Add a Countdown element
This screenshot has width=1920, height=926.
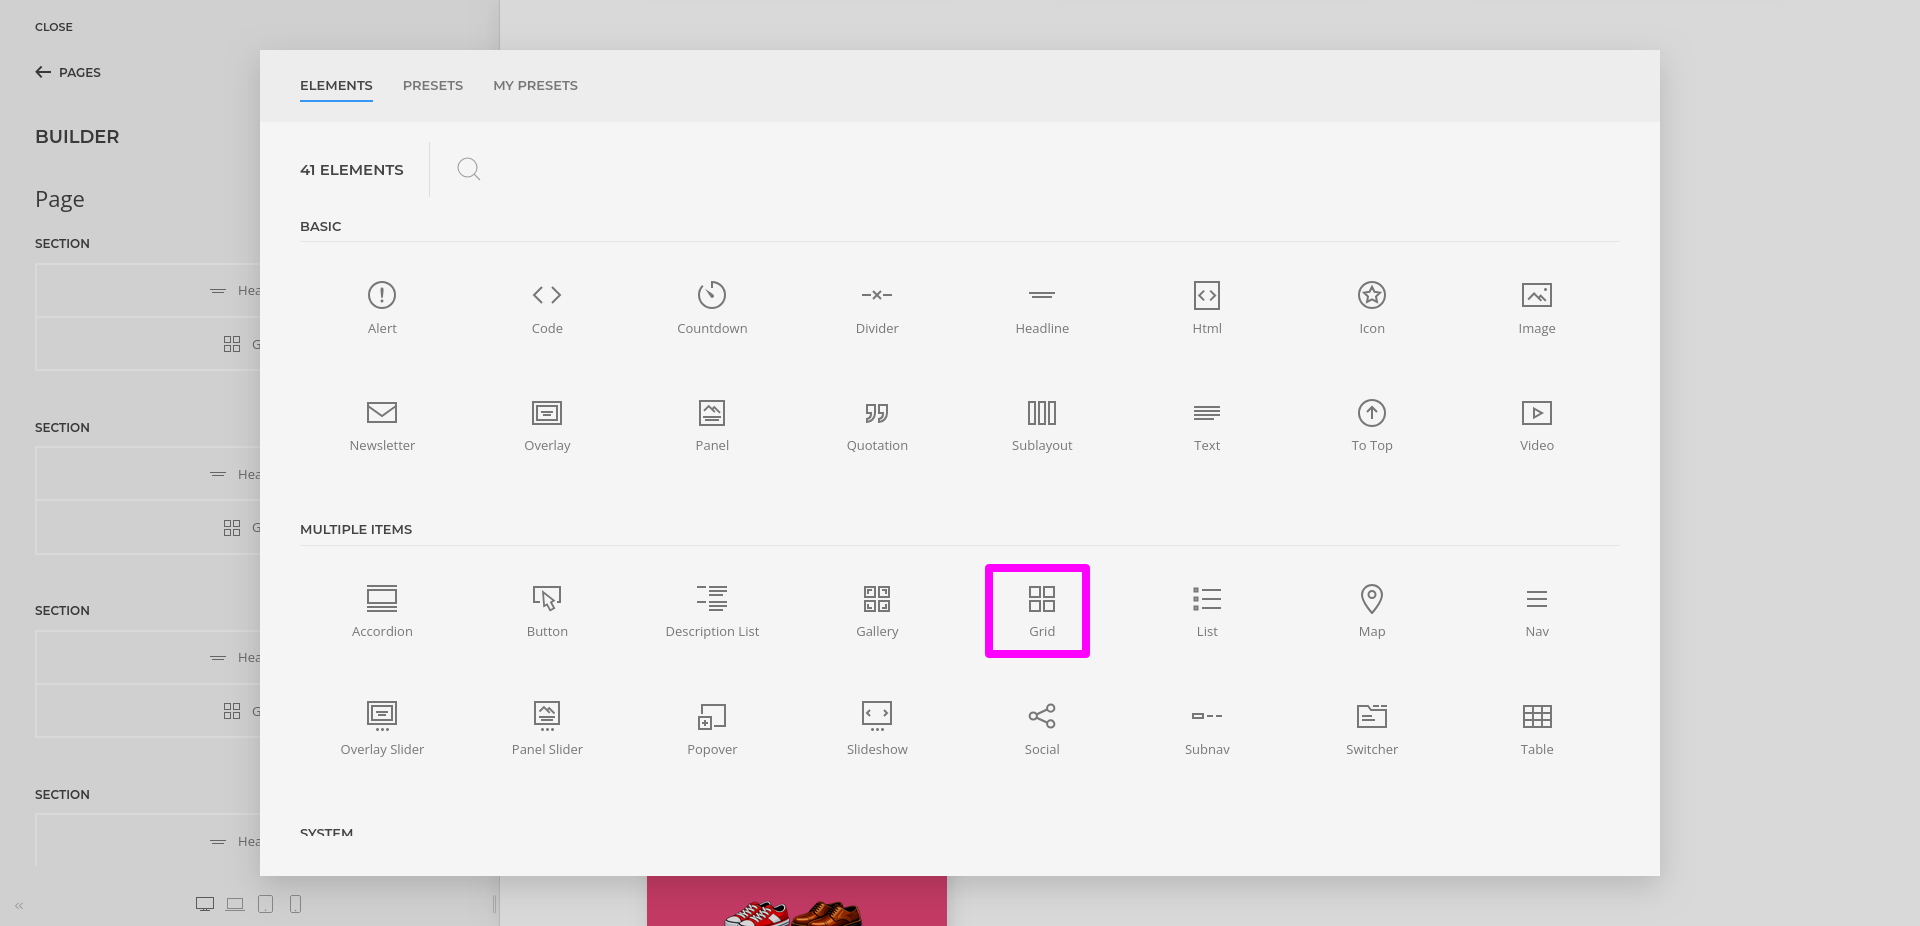coord(711,307)
